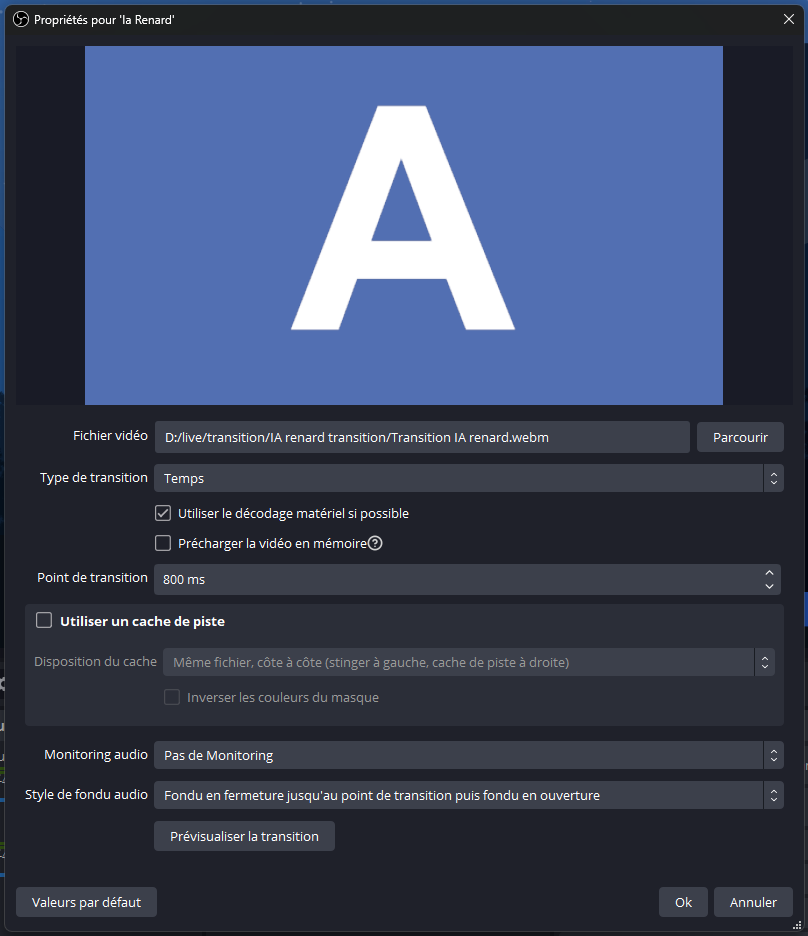Cancel changes with Annuler button

753,902
